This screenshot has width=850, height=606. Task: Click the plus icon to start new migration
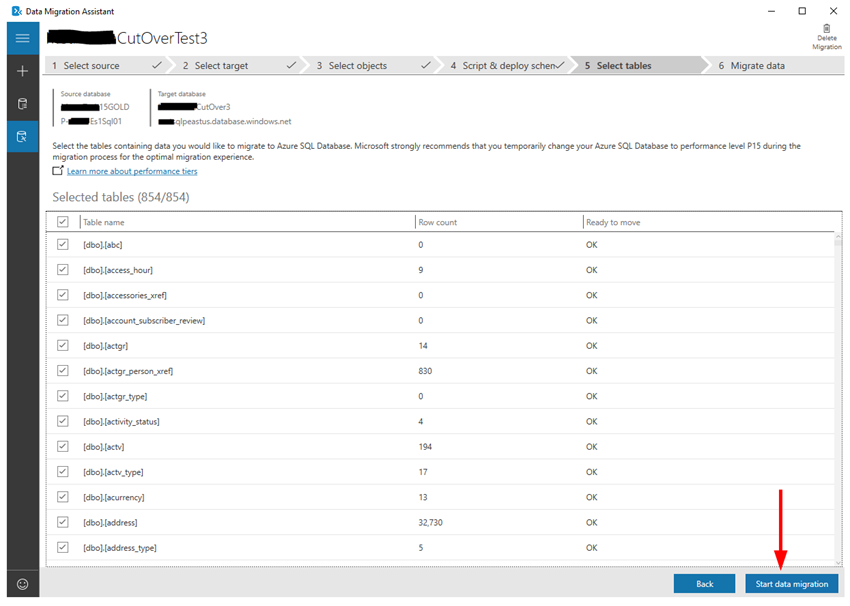(21, 71)
